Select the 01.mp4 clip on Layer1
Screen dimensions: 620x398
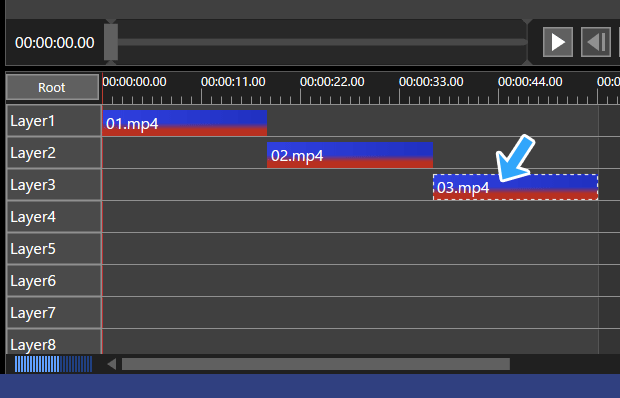pyautogui.click(x=185, y=123)
